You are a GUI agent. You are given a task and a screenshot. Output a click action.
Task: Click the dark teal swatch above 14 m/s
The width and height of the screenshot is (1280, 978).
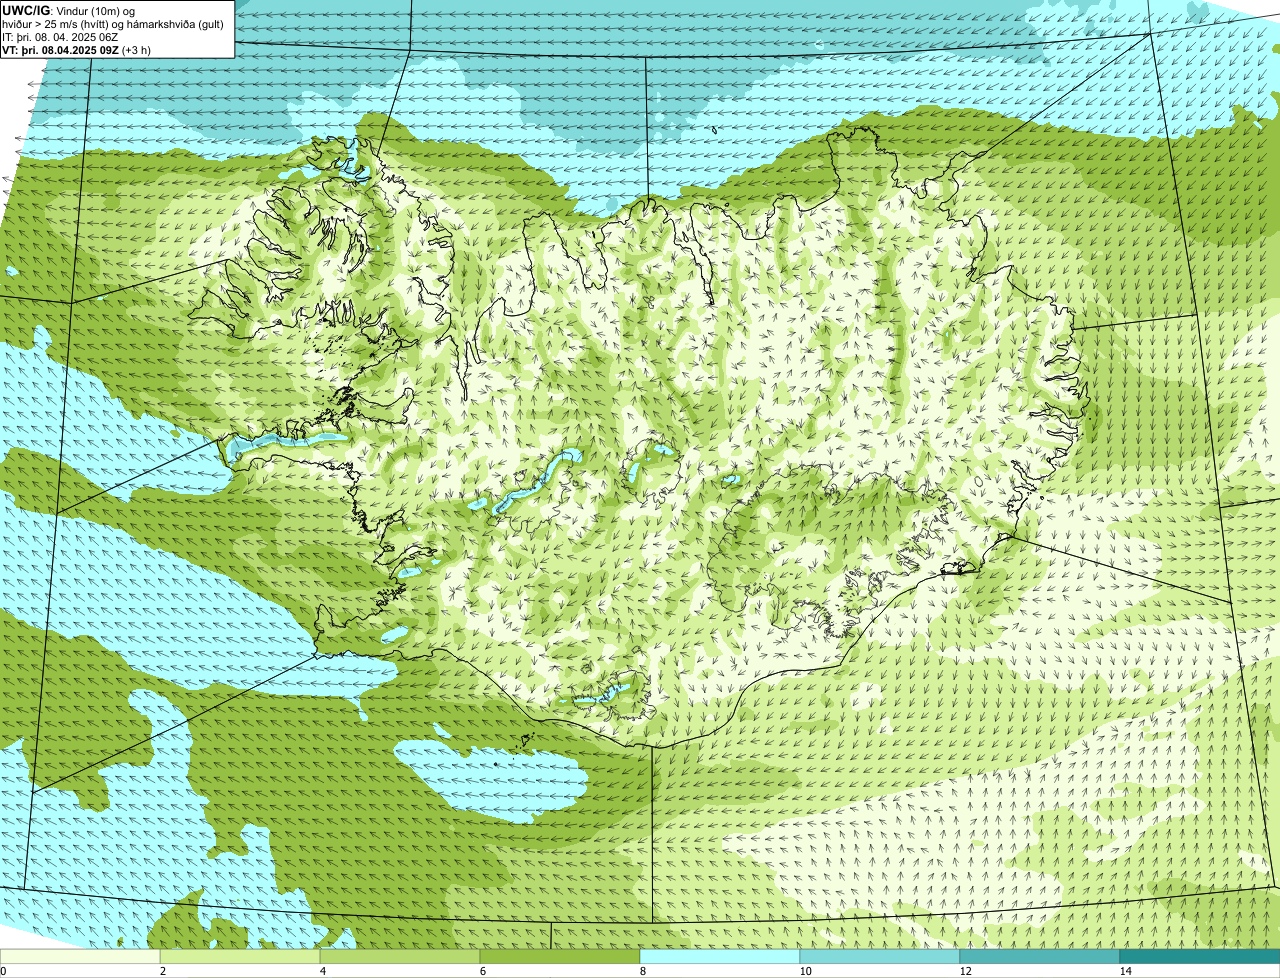point(1200,956)
